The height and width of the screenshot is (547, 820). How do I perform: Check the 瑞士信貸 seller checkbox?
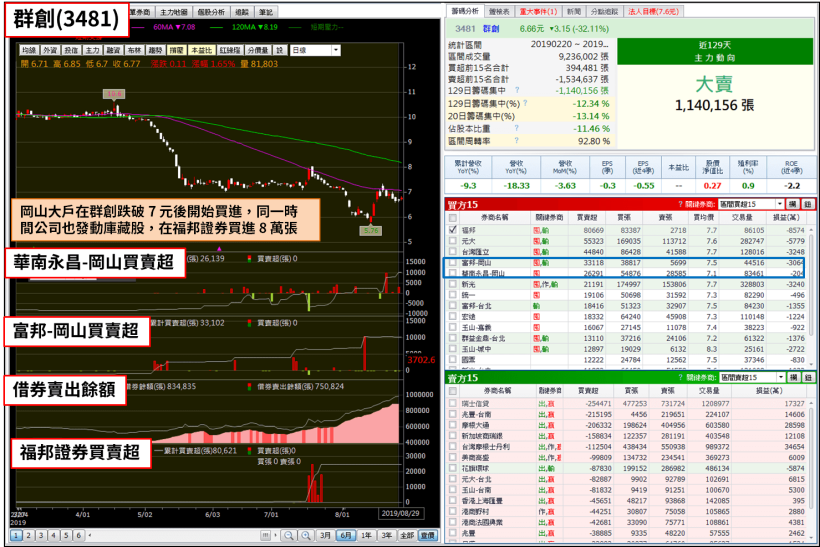coord(453,403)
